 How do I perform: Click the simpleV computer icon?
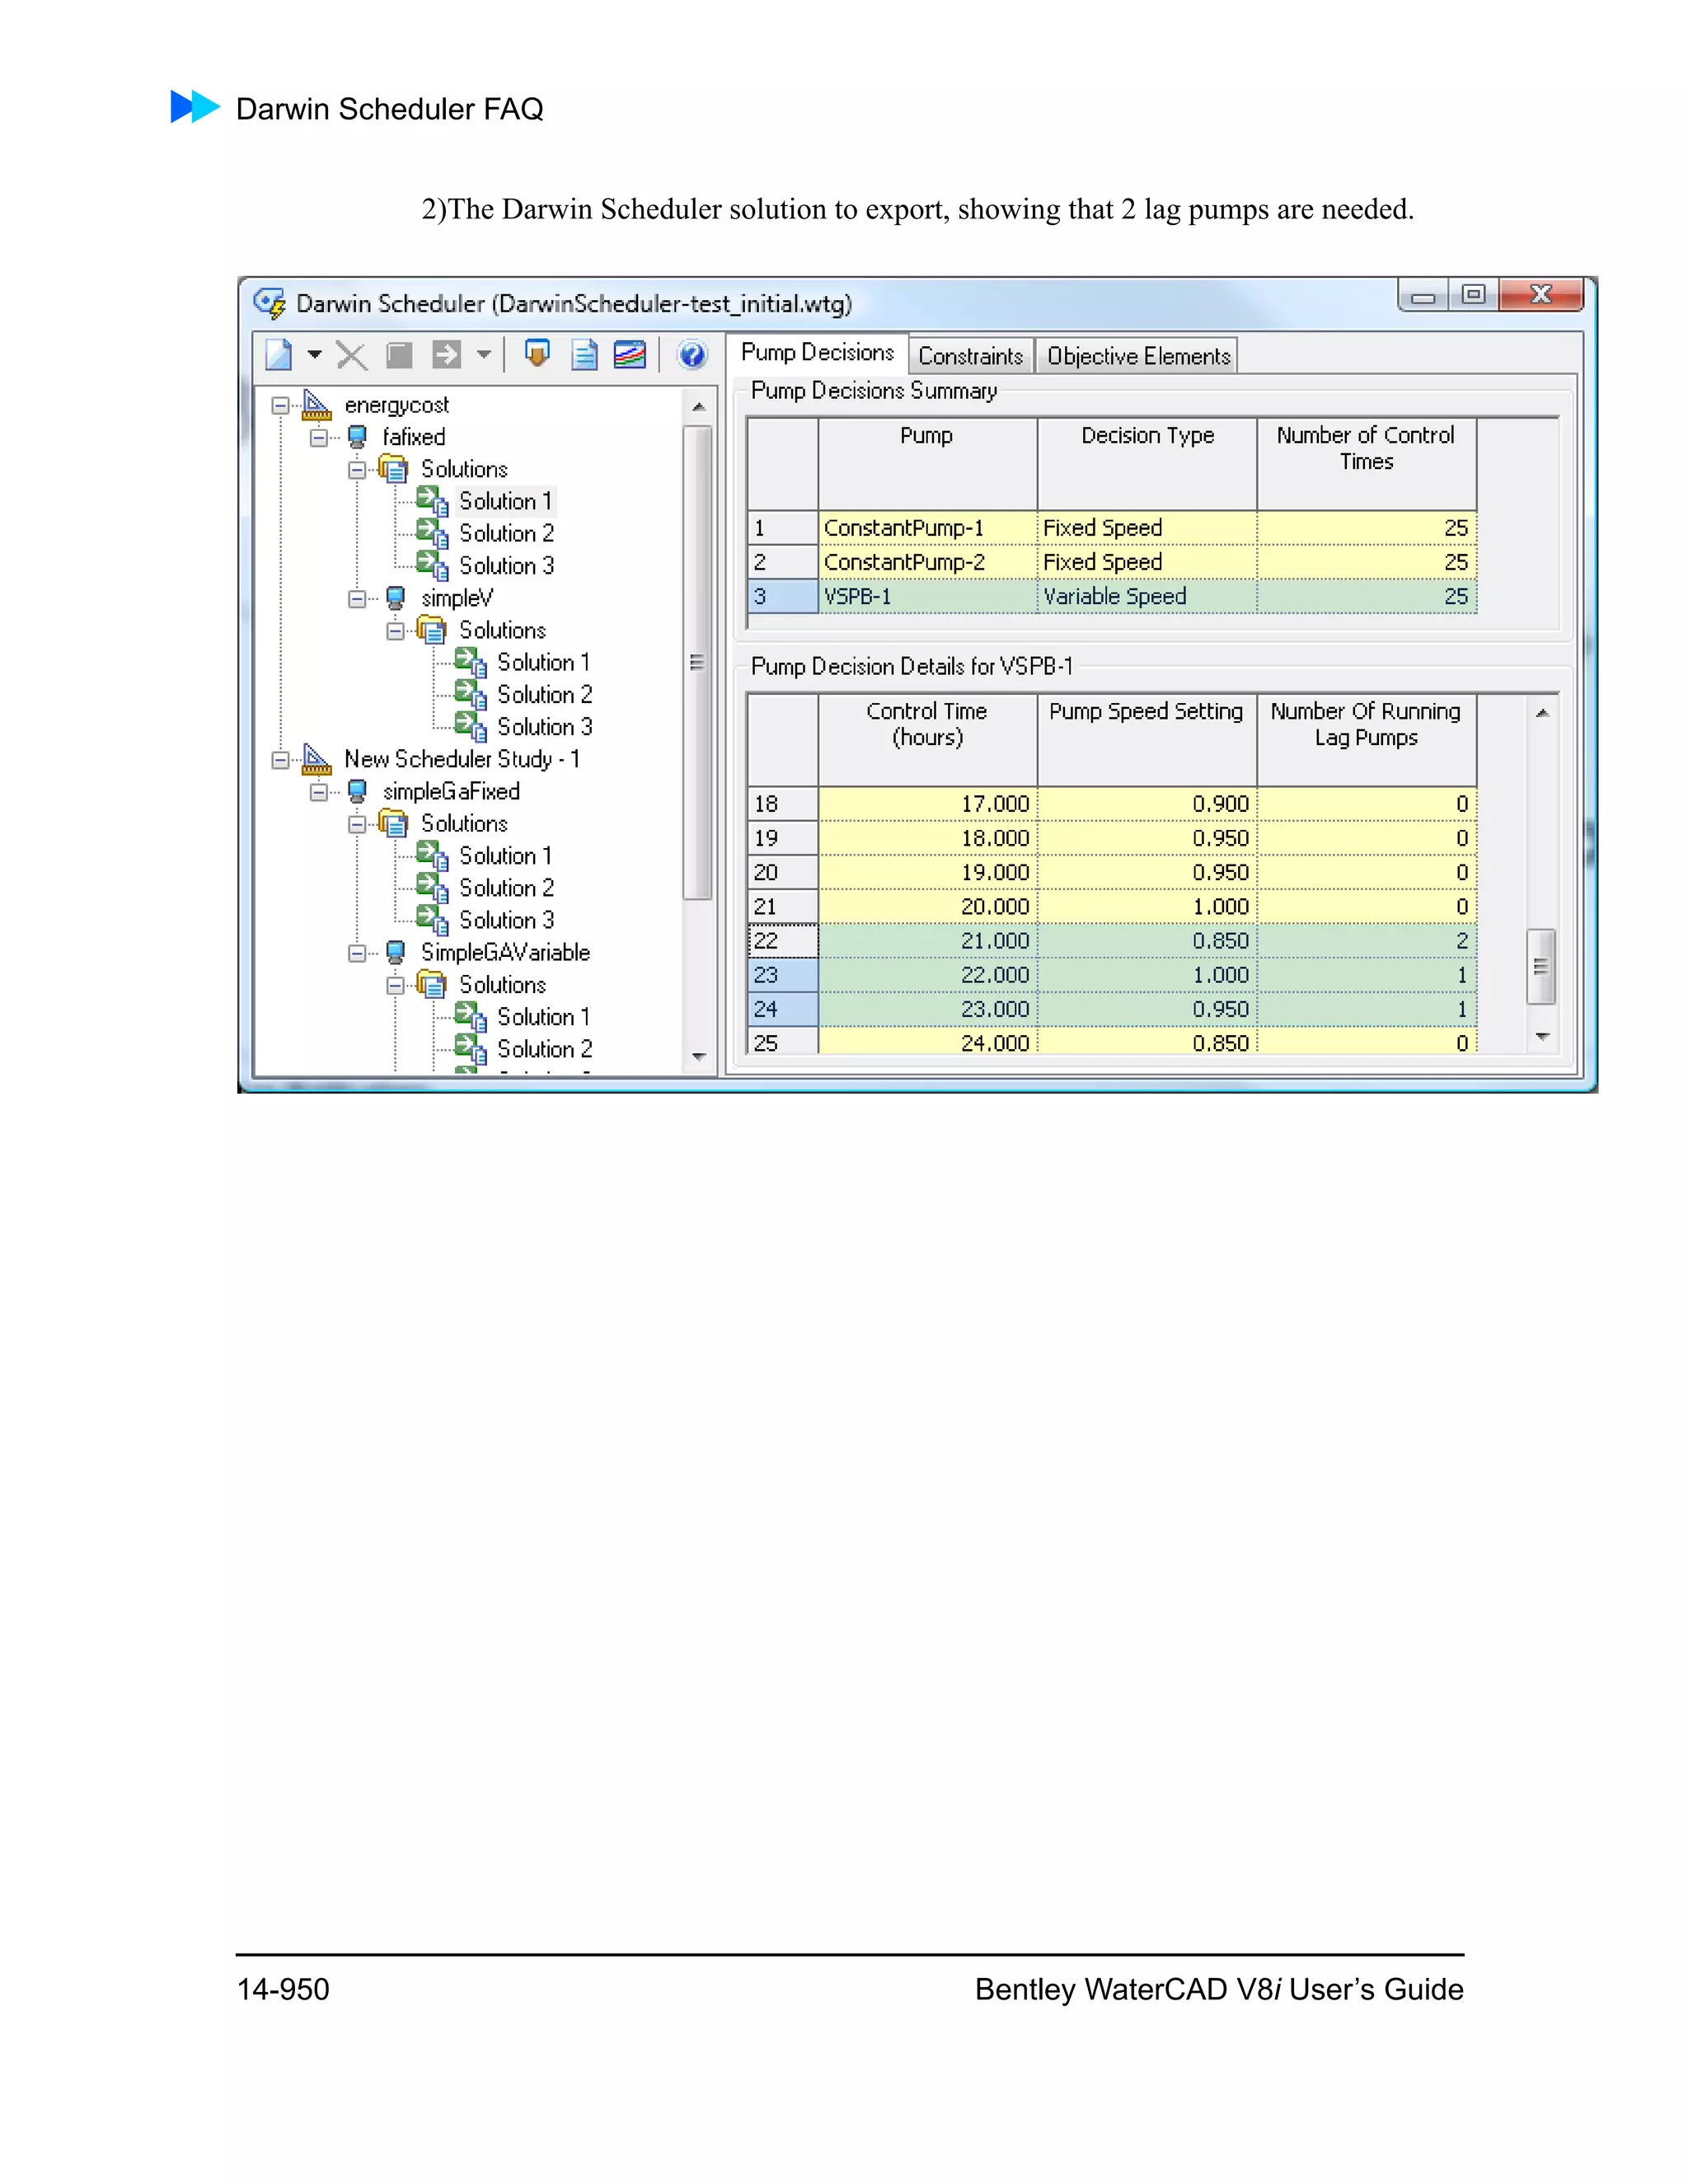click(x=395, y=598)
